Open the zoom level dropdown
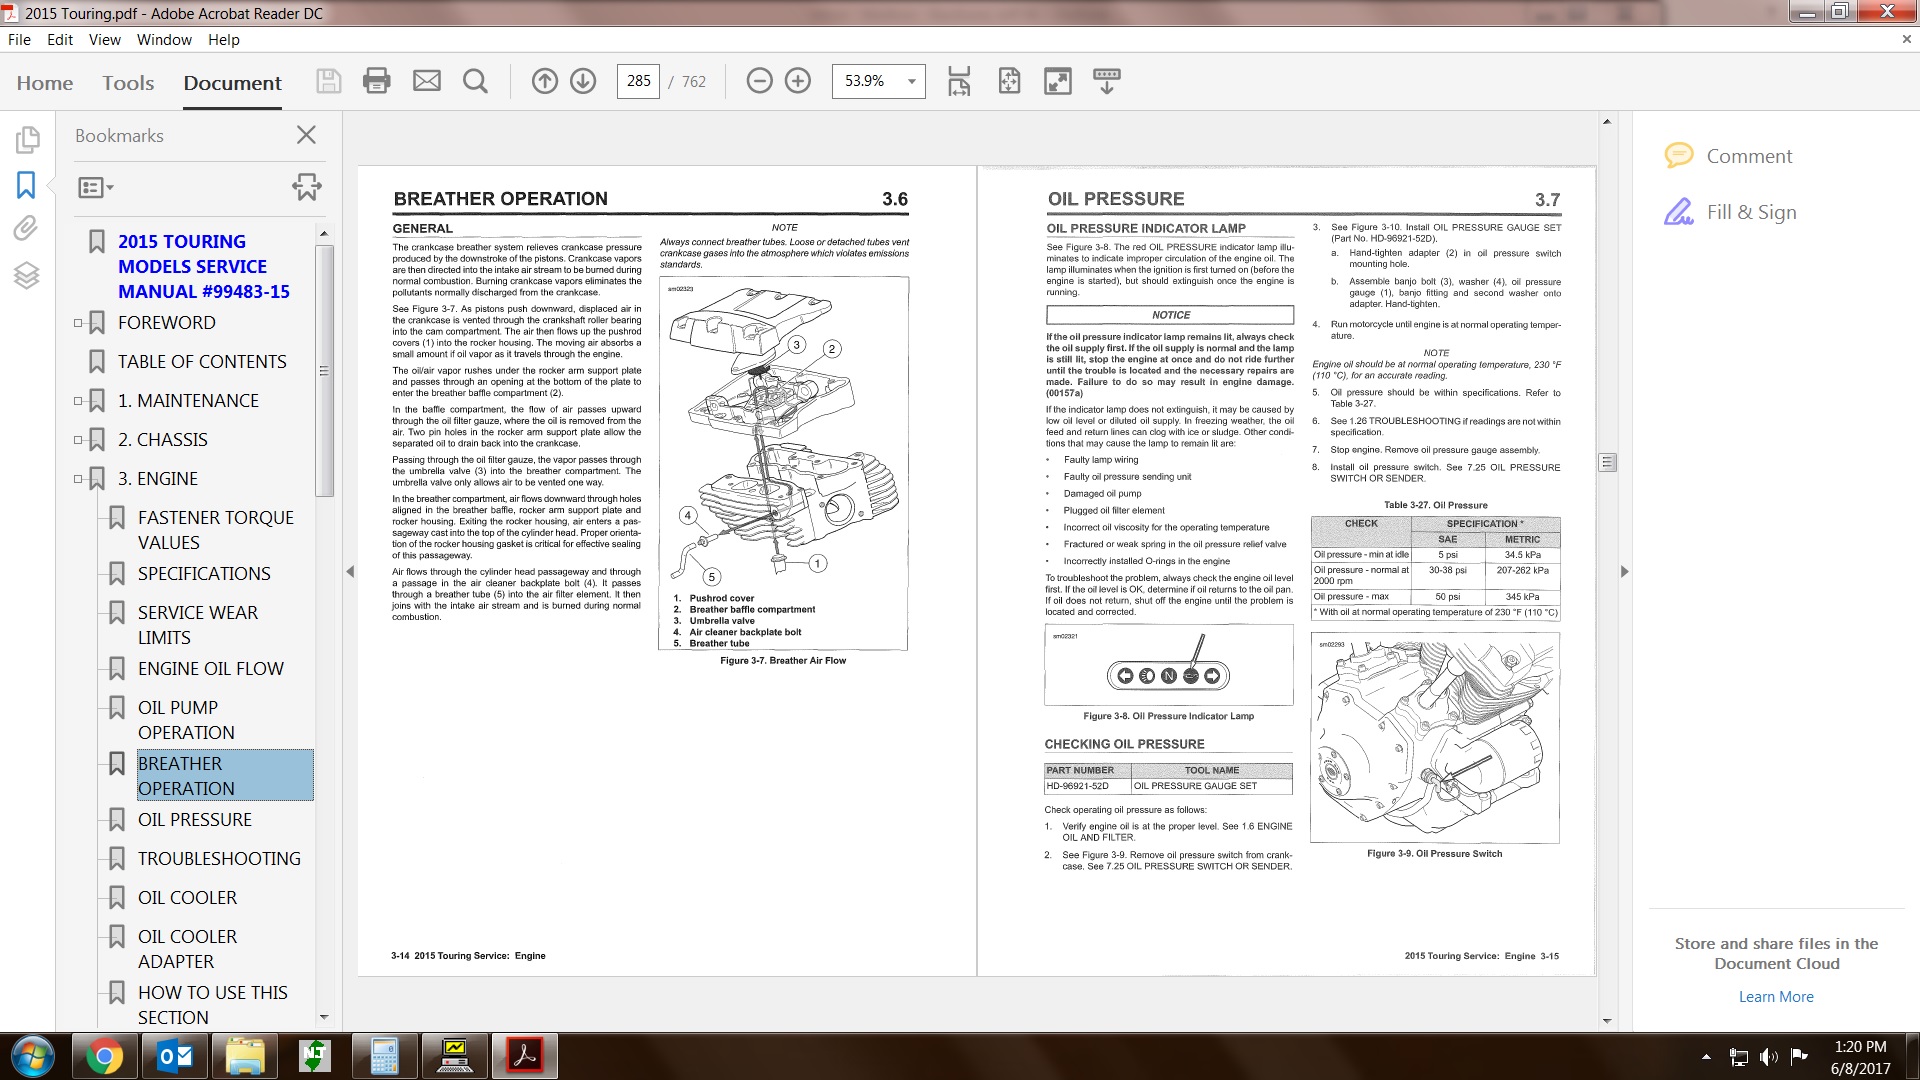This screenshot has width=1920, height=1080. click(911, 81)
